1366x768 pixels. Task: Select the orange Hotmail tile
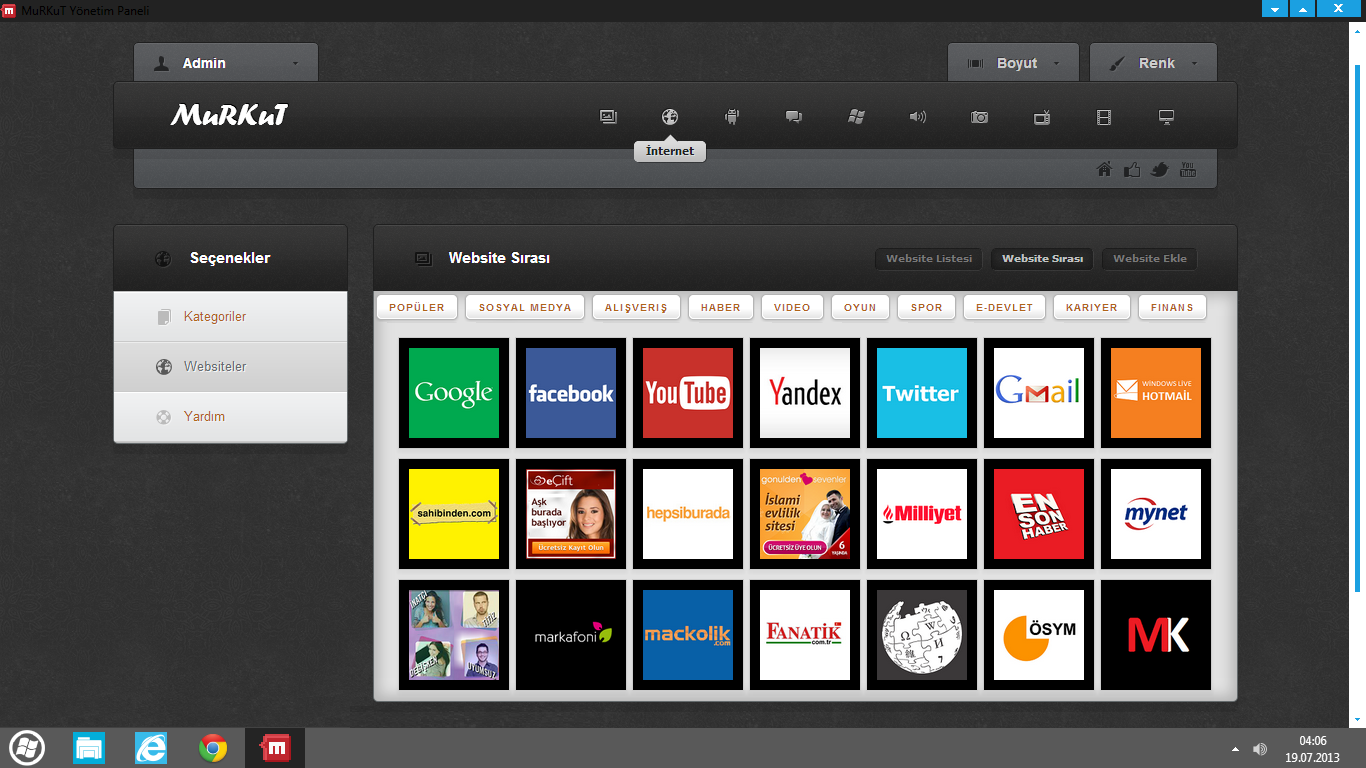1156,393
